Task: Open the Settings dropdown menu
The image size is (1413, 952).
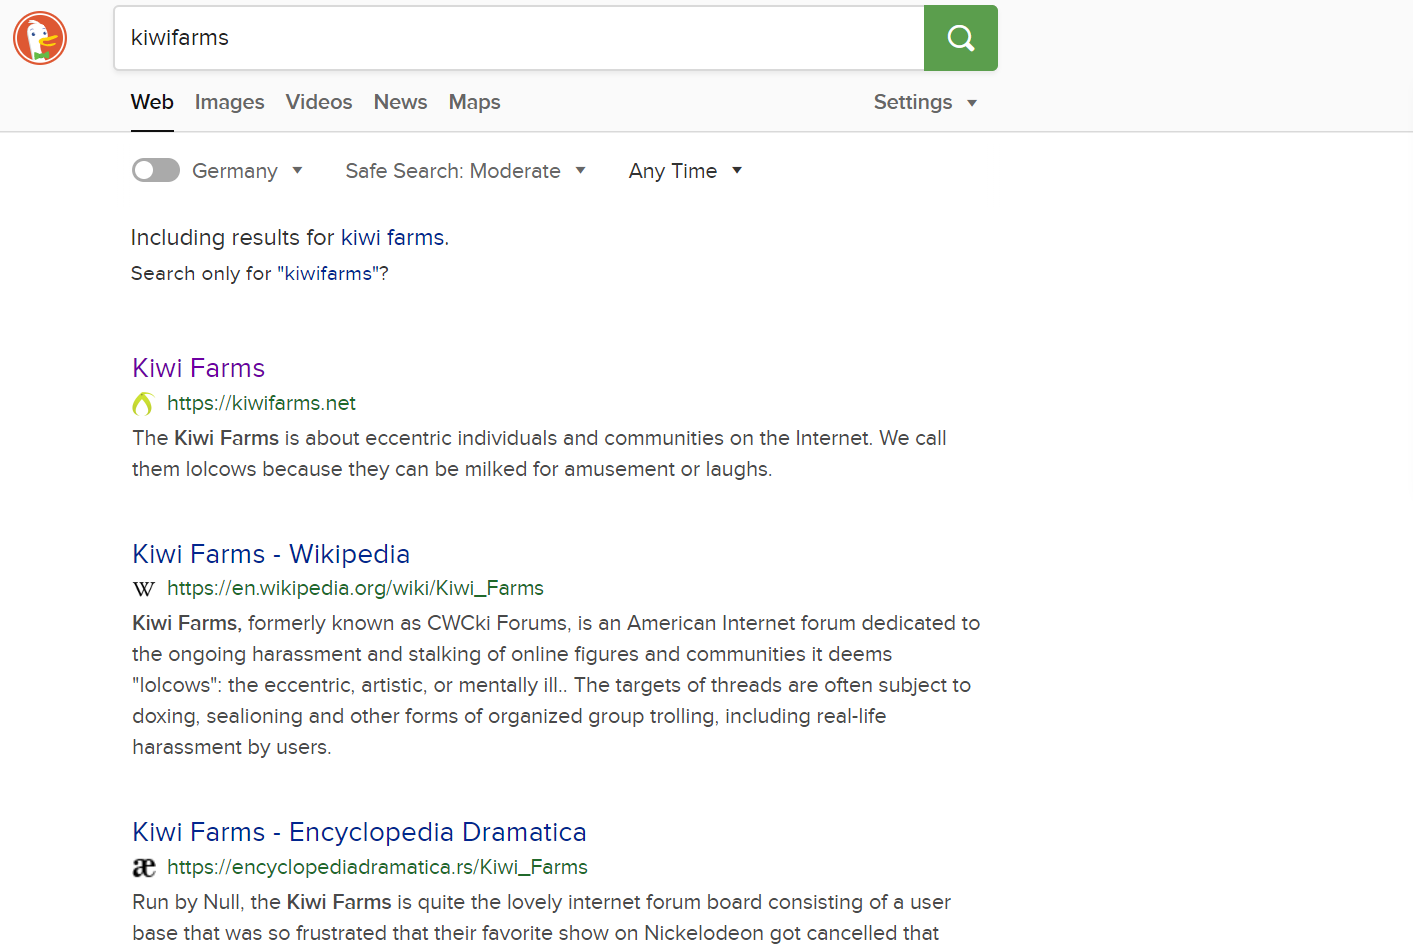Action: 925,102
